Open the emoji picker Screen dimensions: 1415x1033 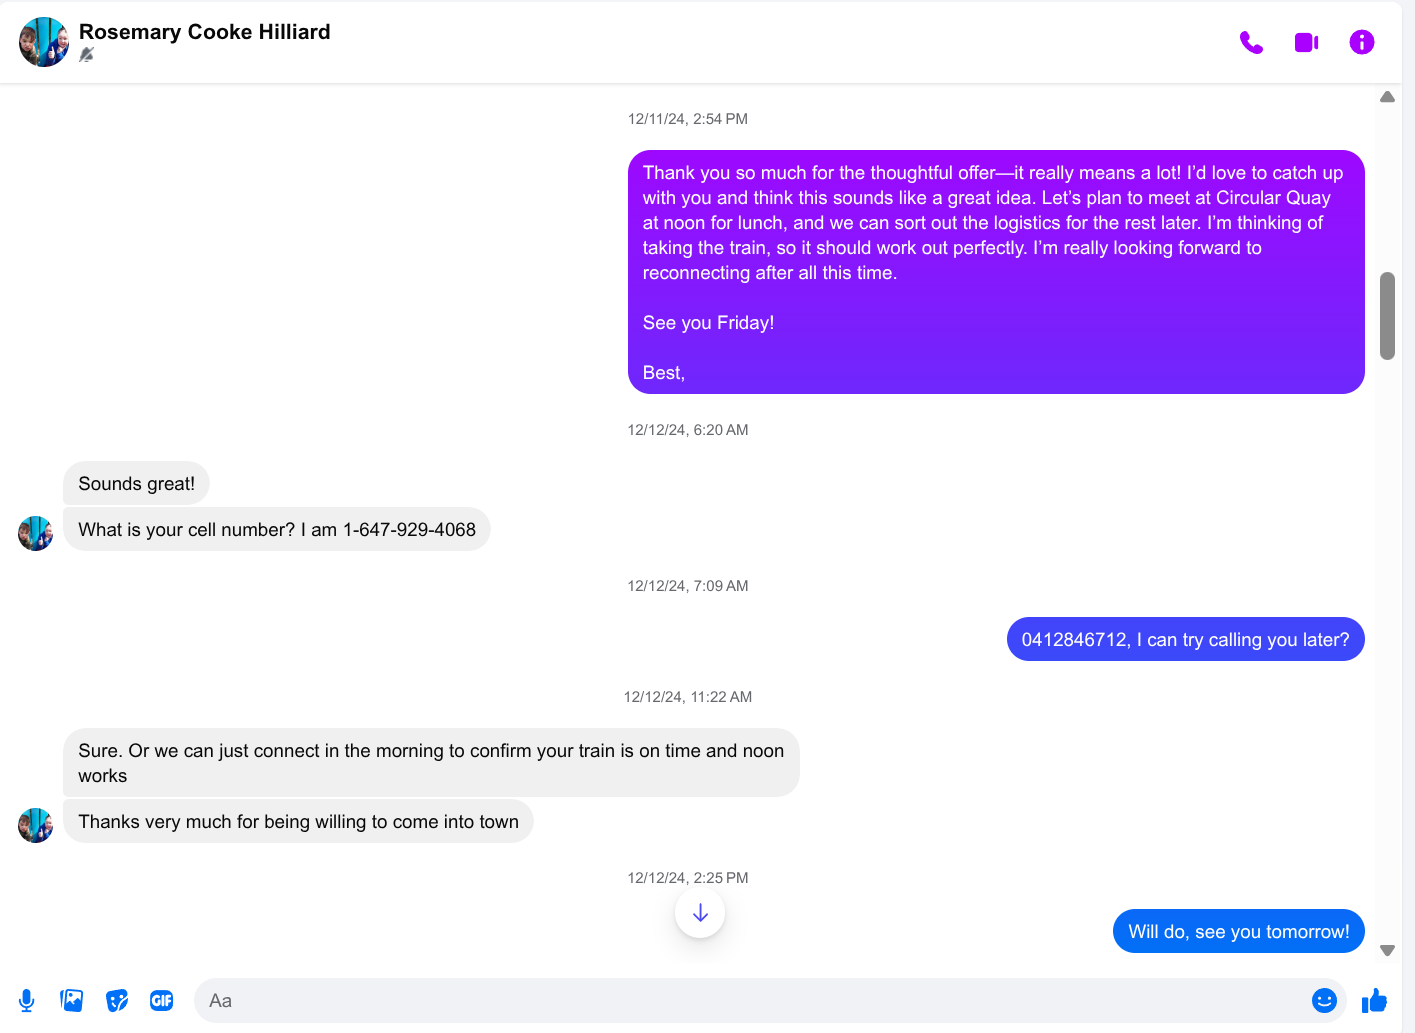[x=1324, y=1000]
